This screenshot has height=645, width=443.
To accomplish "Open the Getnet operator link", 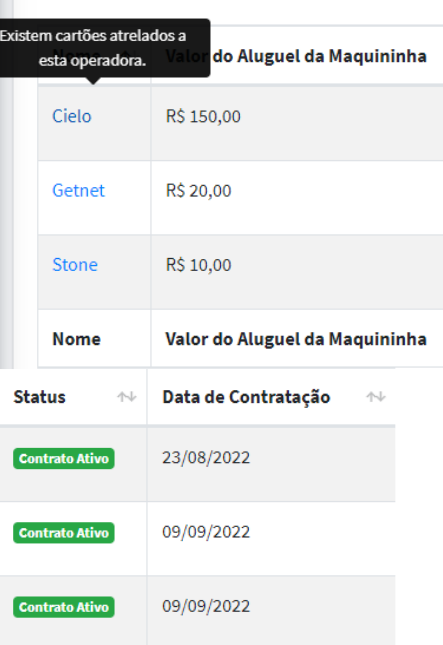I will click(78, 190).
